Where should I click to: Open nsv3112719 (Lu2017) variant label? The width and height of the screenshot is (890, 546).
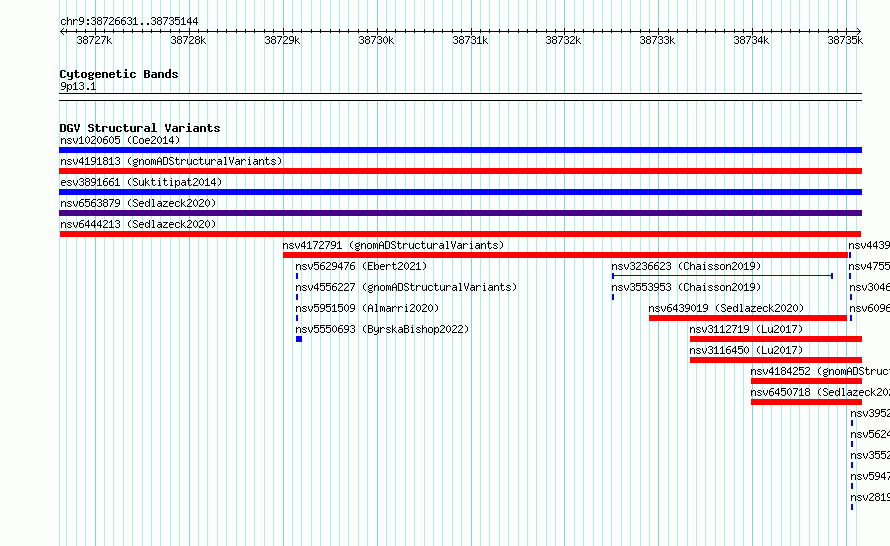[x=746, y=329]
